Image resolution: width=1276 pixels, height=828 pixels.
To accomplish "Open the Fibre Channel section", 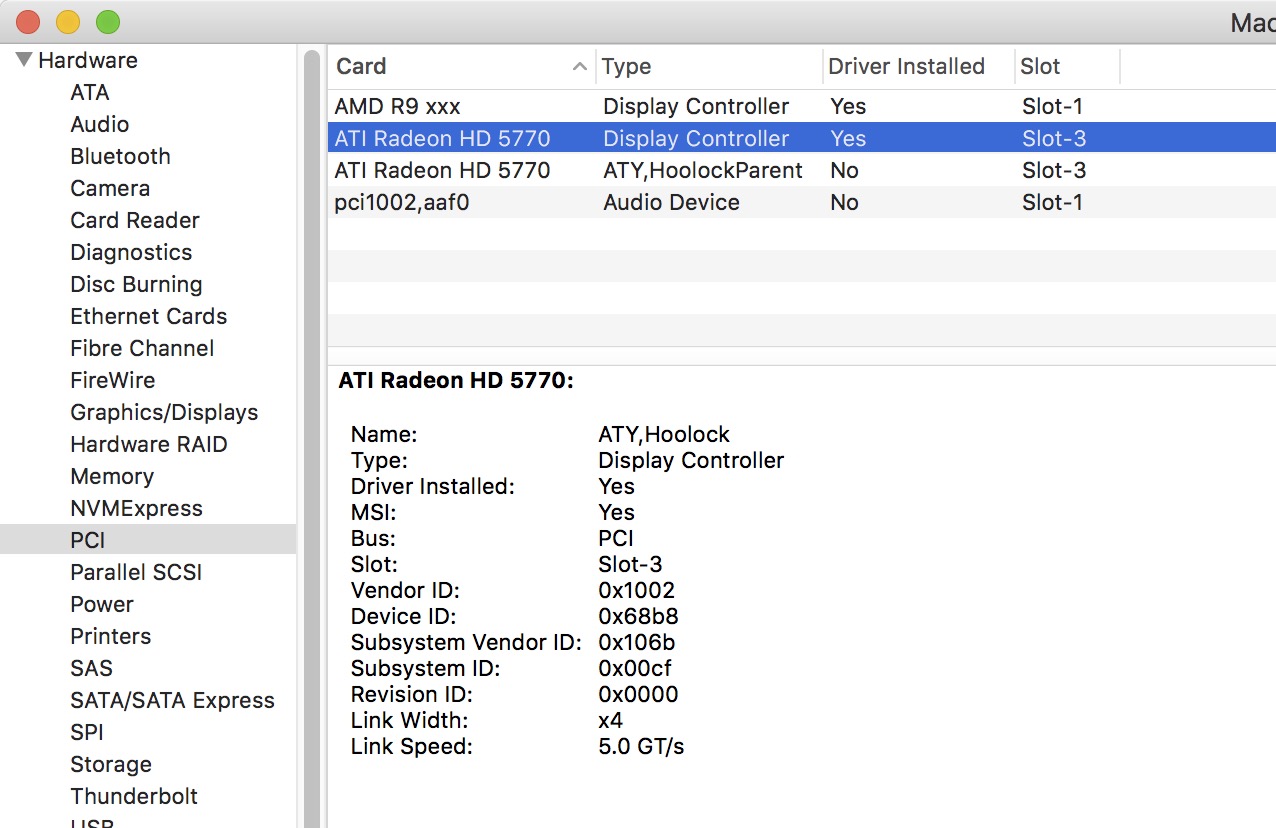I will 142,348.
